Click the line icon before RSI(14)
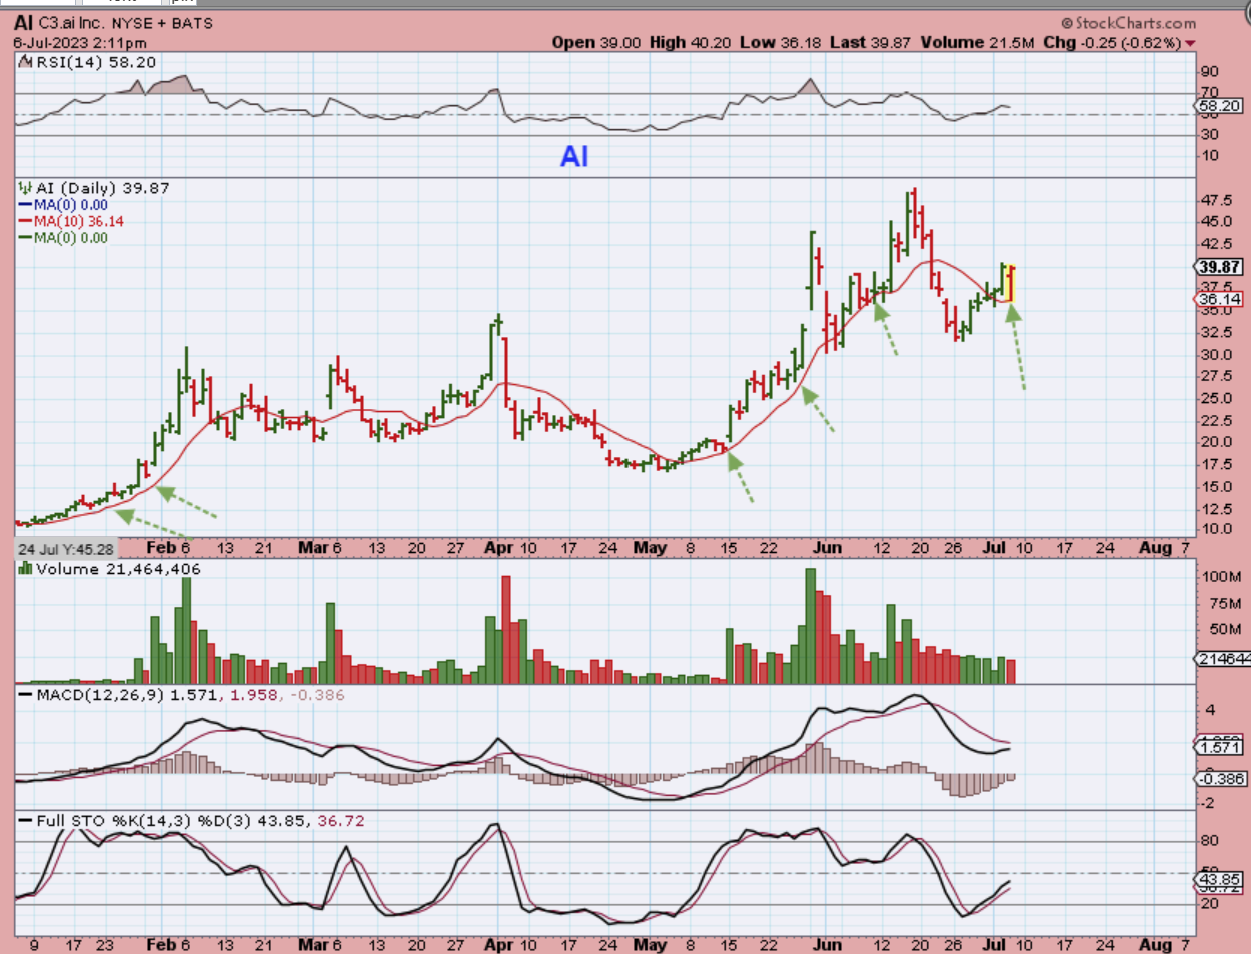This screenshot has width=1251, height=954. click(x=26, y=62)
